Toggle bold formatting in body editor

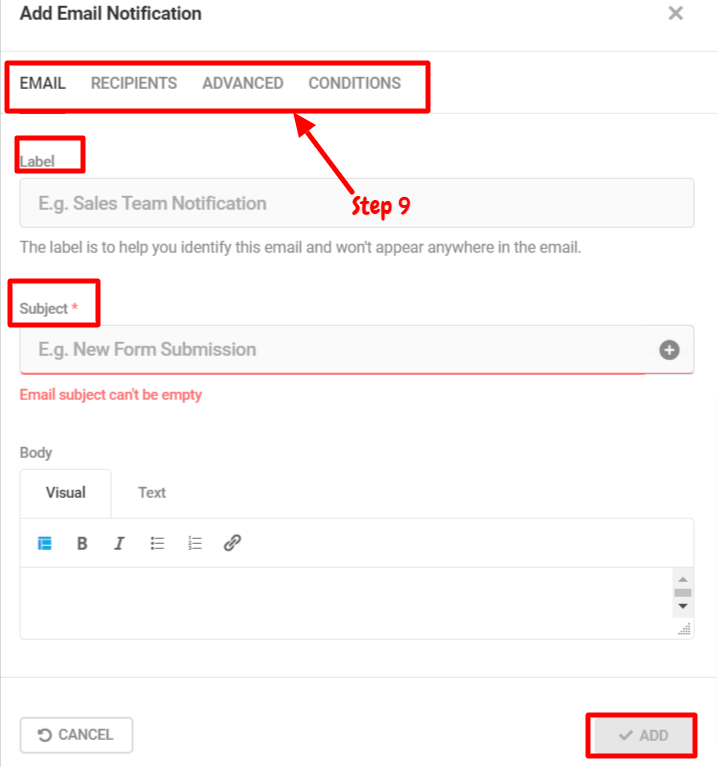coord(82,543)
